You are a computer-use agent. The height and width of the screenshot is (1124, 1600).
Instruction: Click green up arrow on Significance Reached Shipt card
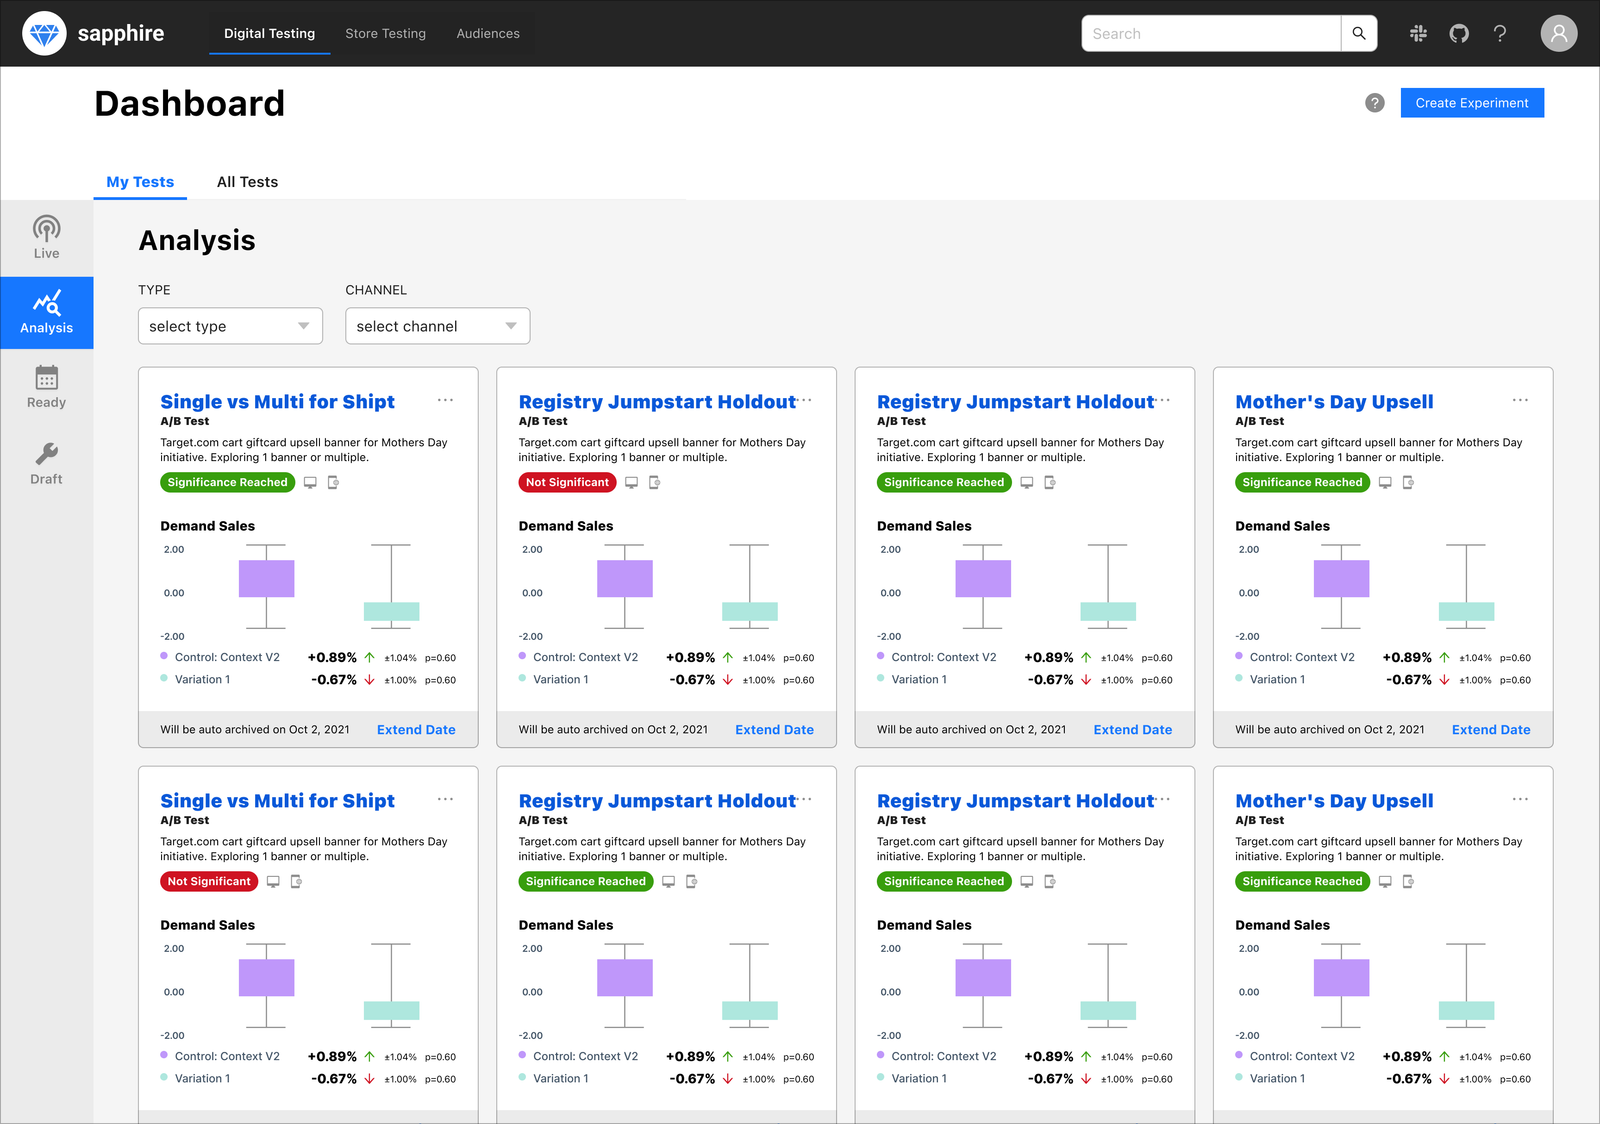click(x=369, y=657)
